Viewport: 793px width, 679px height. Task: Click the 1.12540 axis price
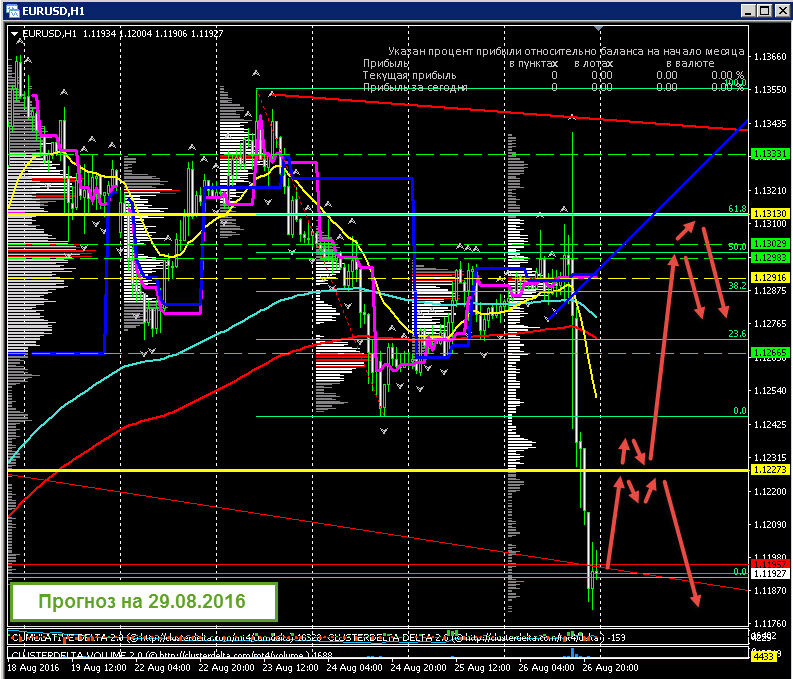[x=770, y=391]
